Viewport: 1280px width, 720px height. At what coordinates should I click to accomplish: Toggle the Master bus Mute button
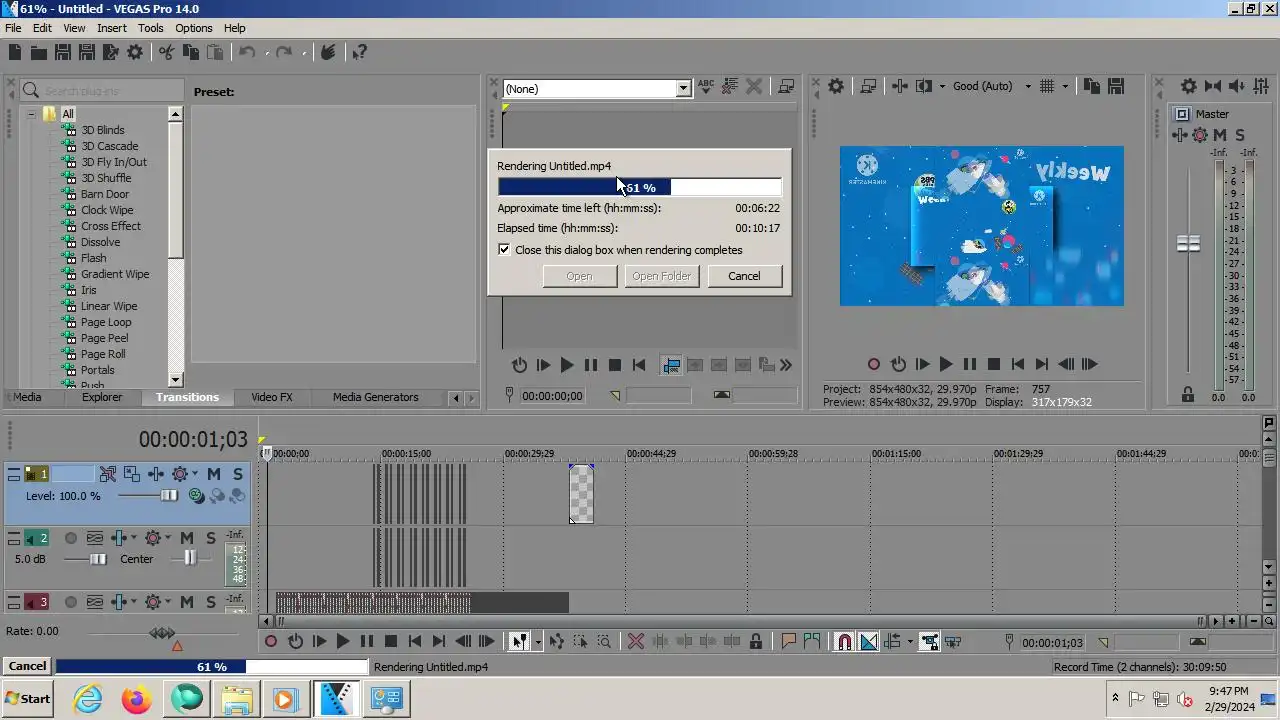click(1222, 135)
